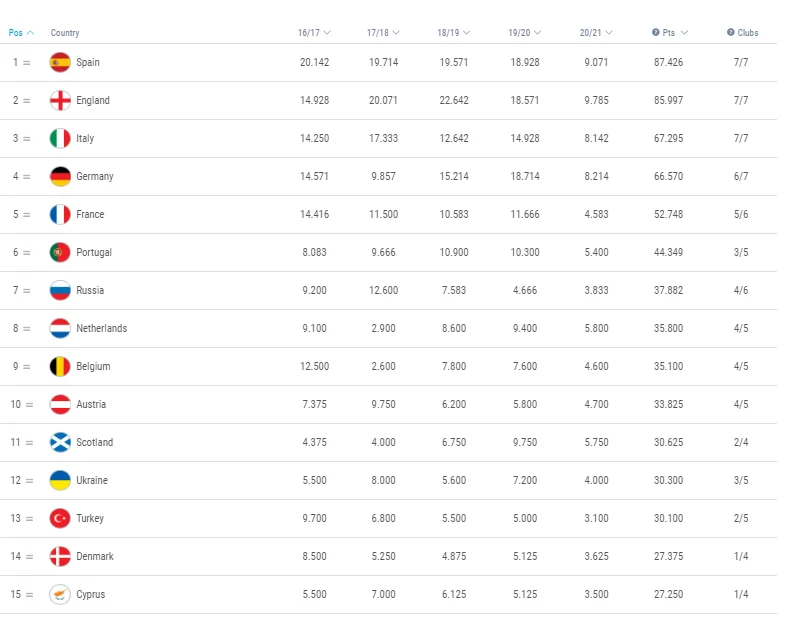Sort by the 20/21 season column
792x617 pixels.
[596, 33]
